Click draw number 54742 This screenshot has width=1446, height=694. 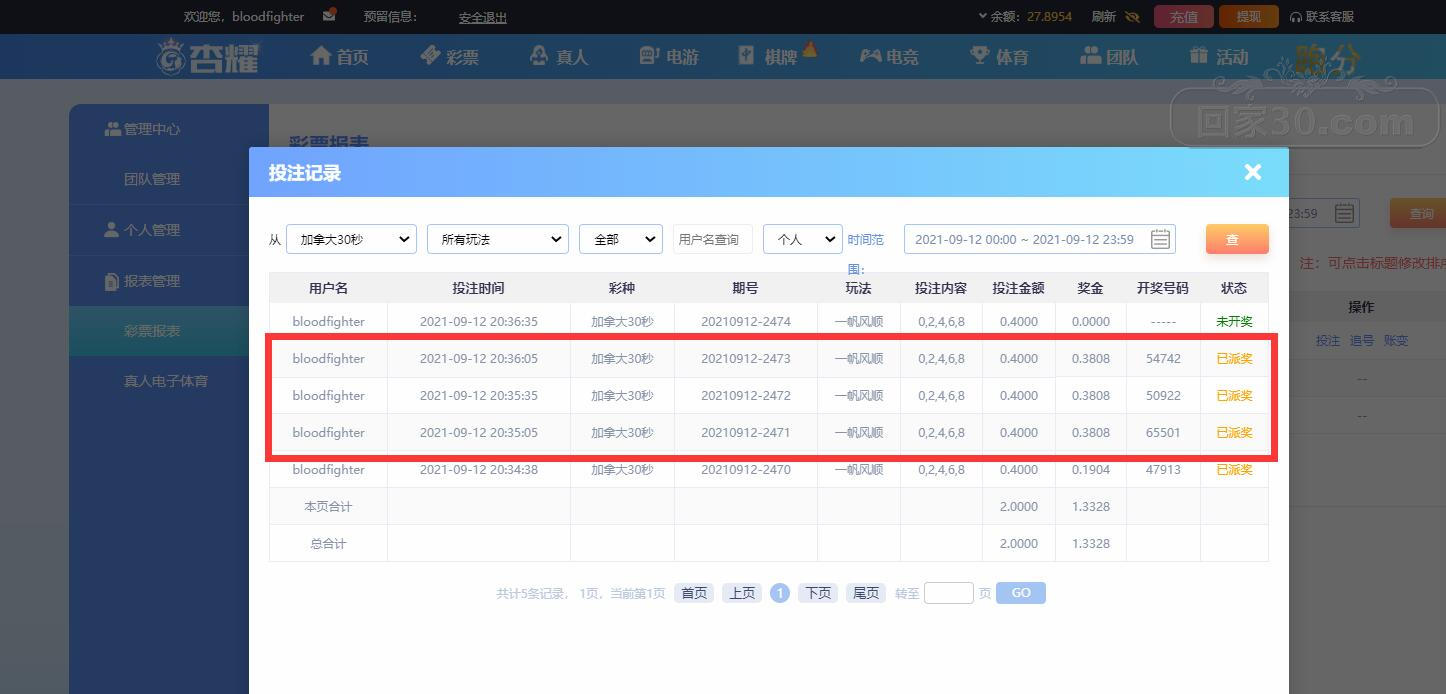[1163, 359]
